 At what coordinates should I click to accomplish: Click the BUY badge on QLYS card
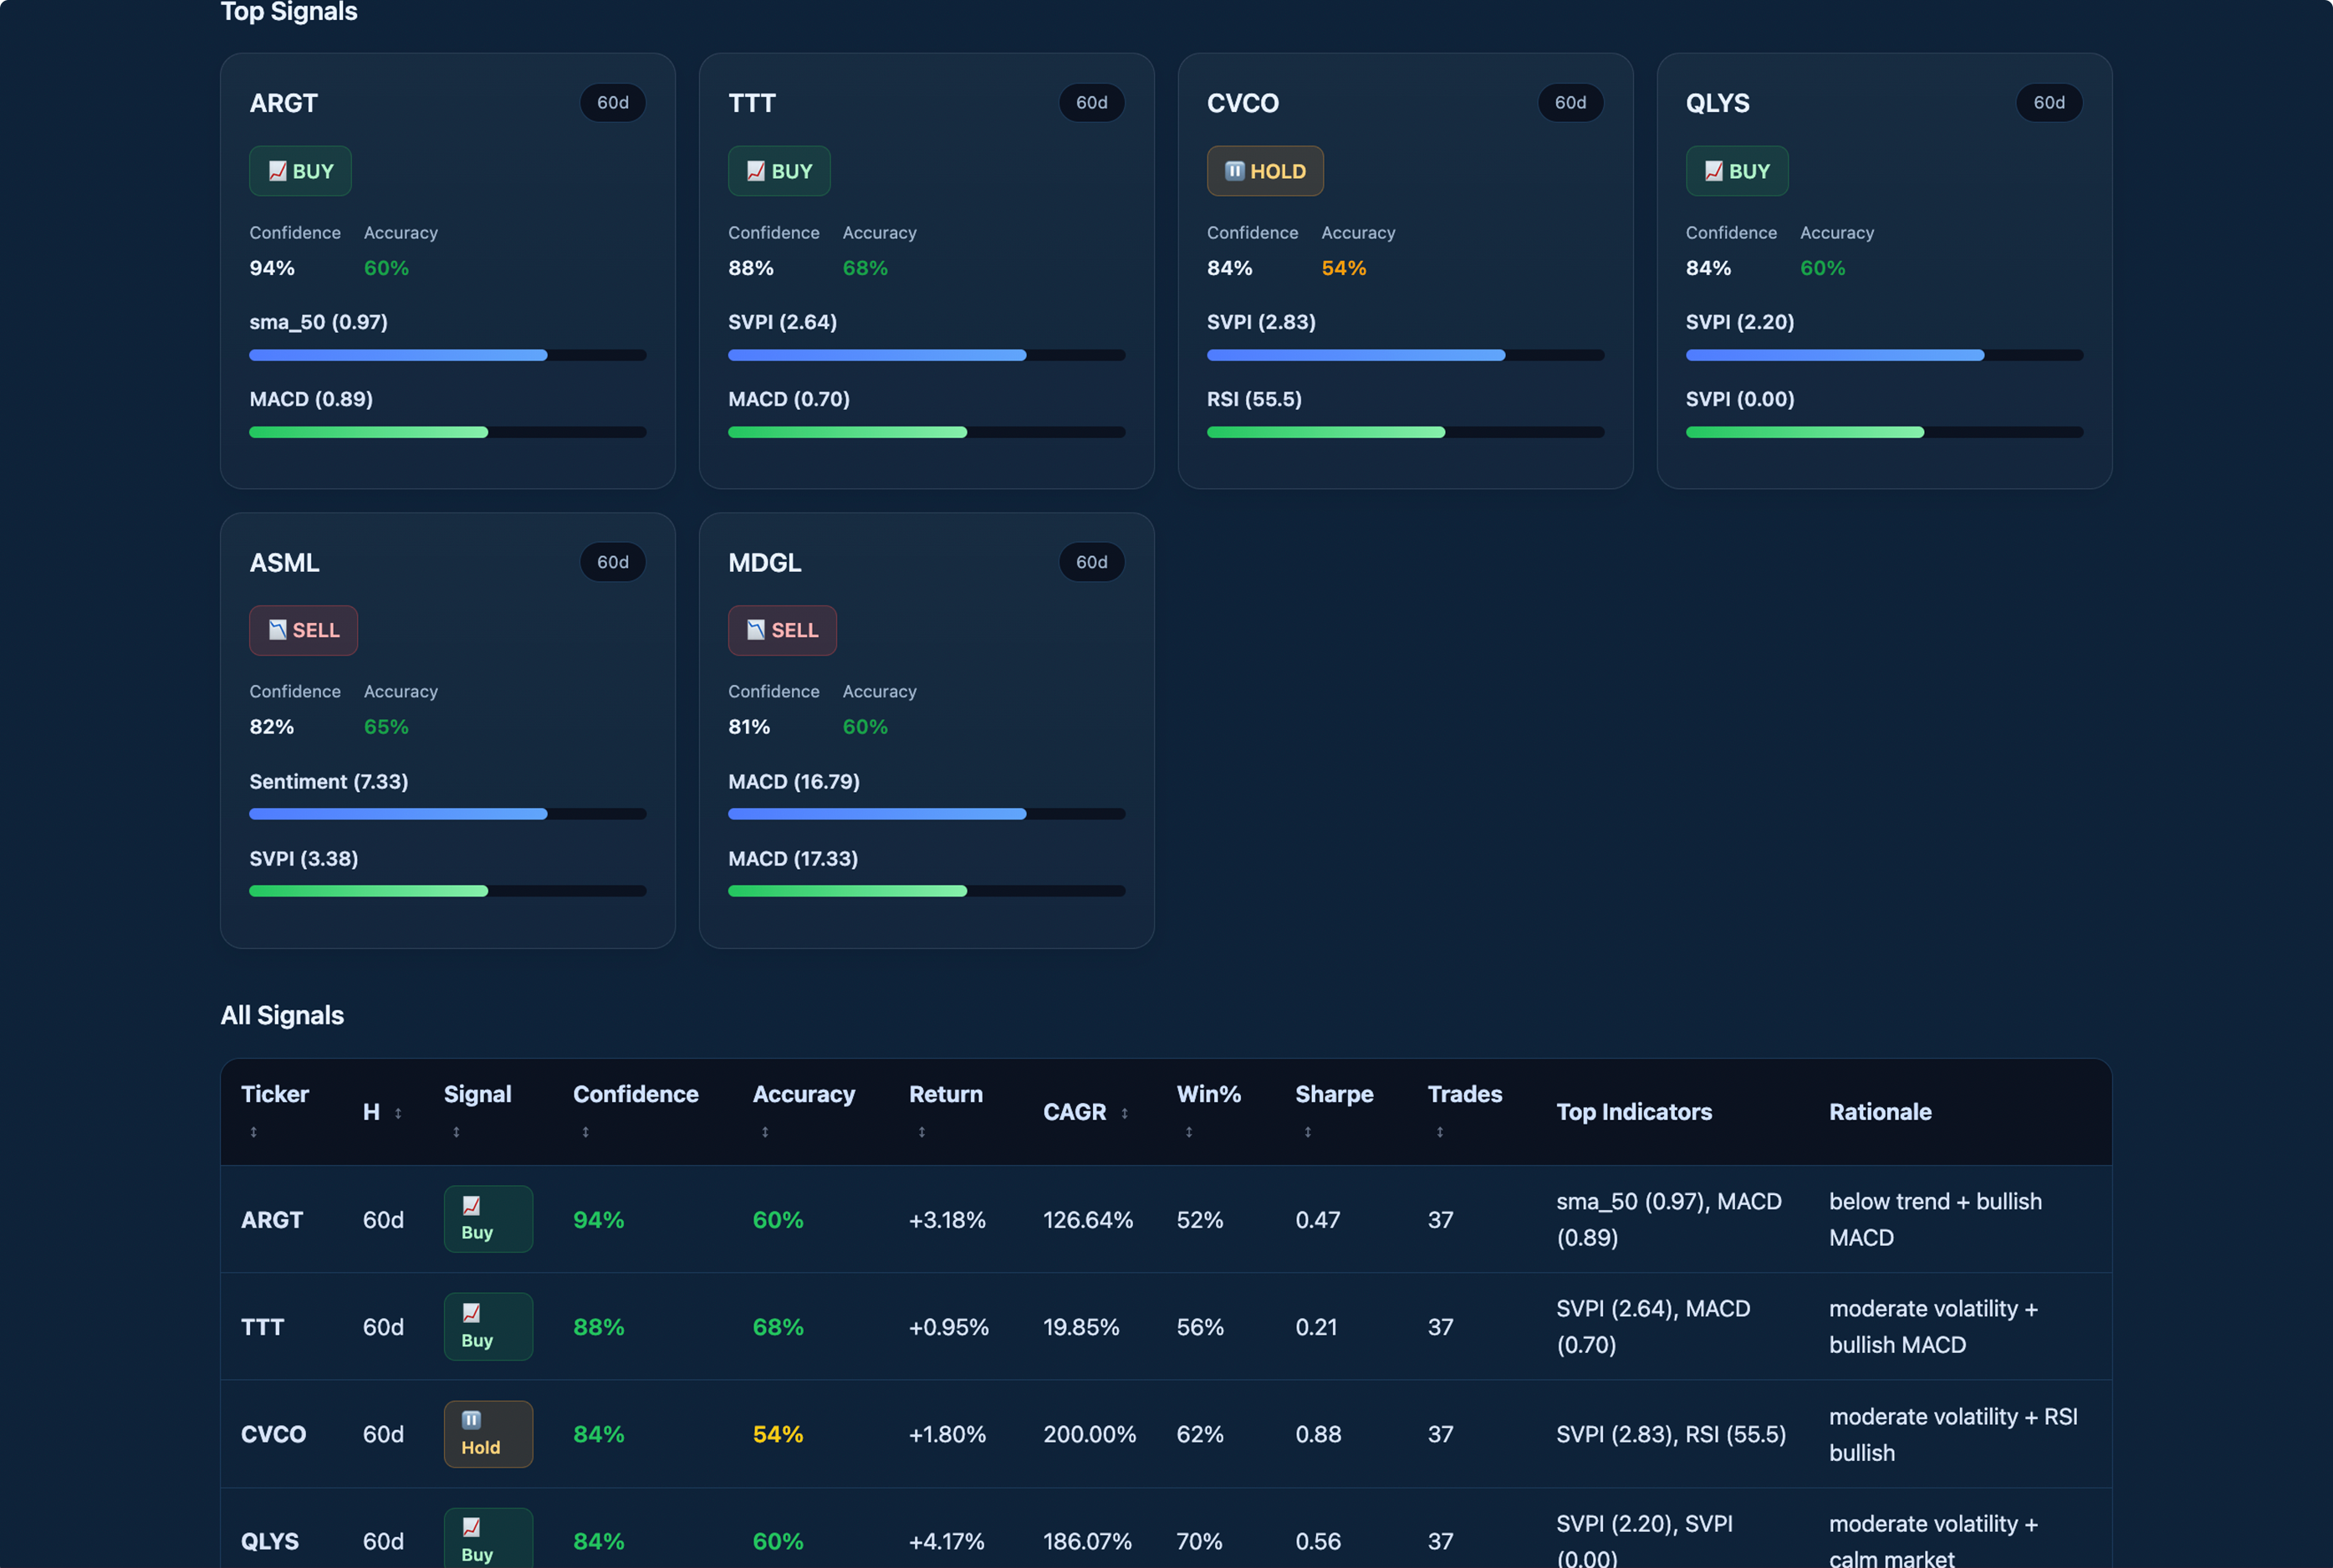click(x=1737, y=171)
